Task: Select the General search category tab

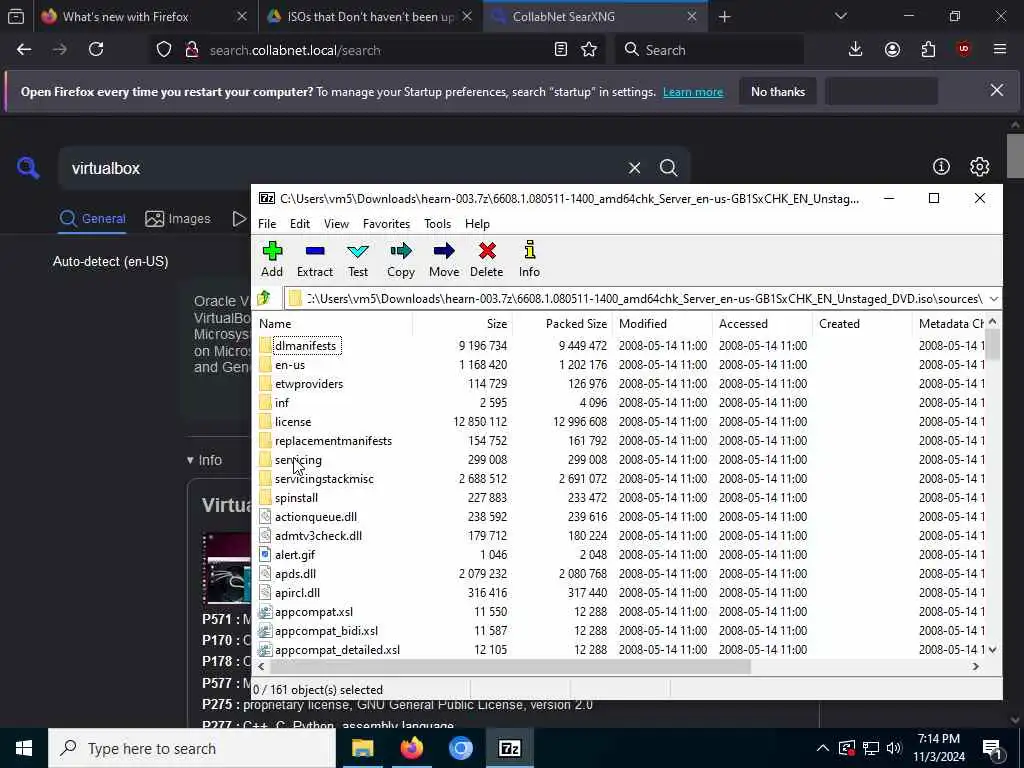Action: (92, 219)
